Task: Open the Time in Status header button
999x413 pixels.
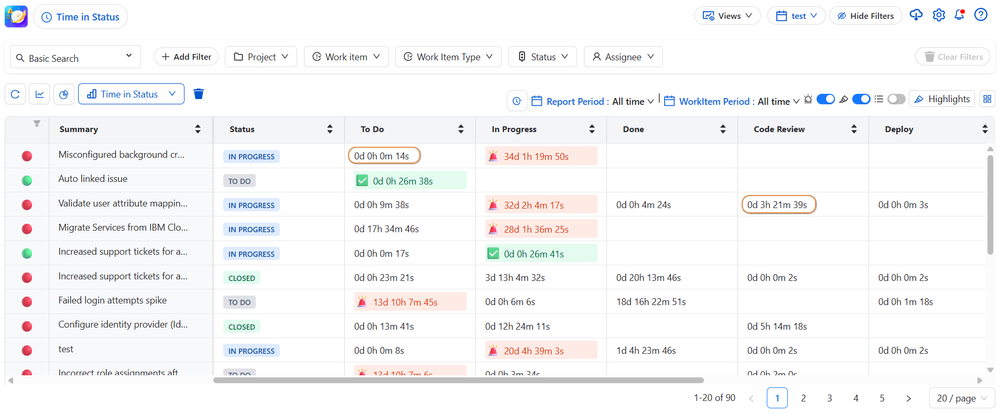Action: click(80, 17)
